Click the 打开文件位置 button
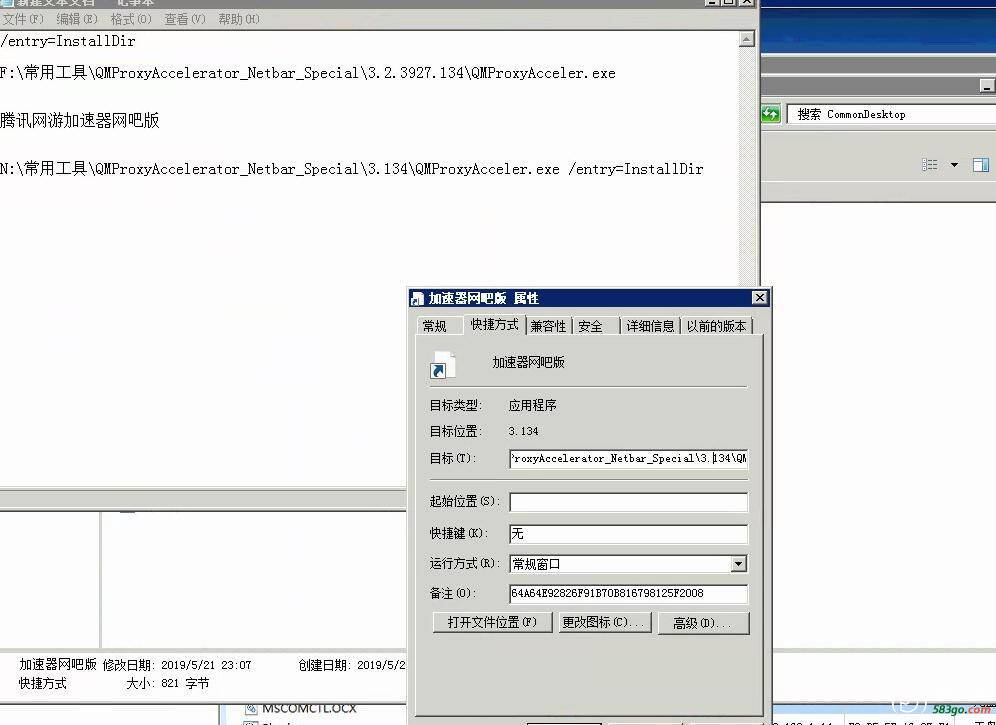The height and width of the screenshot is (725, 996). tap(492, 623)
